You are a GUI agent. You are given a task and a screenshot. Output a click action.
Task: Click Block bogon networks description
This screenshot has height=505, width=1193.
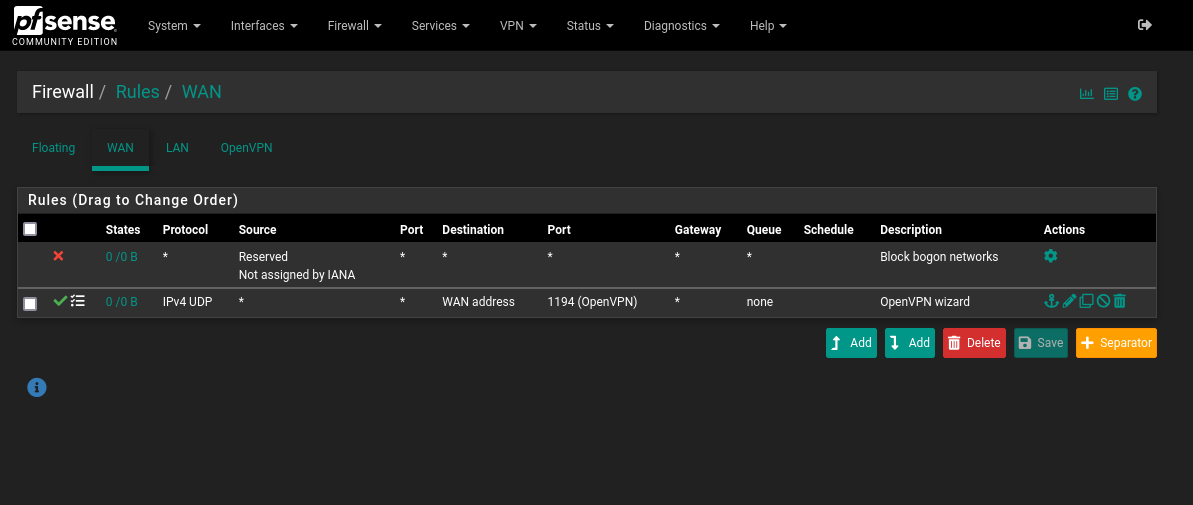[x=939, y=257]
